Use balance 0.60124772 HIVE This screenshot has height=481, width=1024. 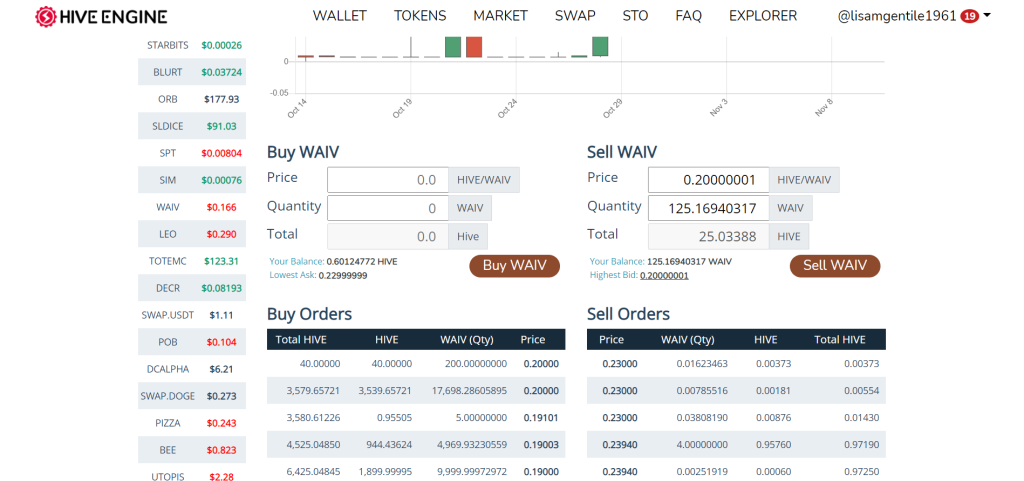[362, 262]
